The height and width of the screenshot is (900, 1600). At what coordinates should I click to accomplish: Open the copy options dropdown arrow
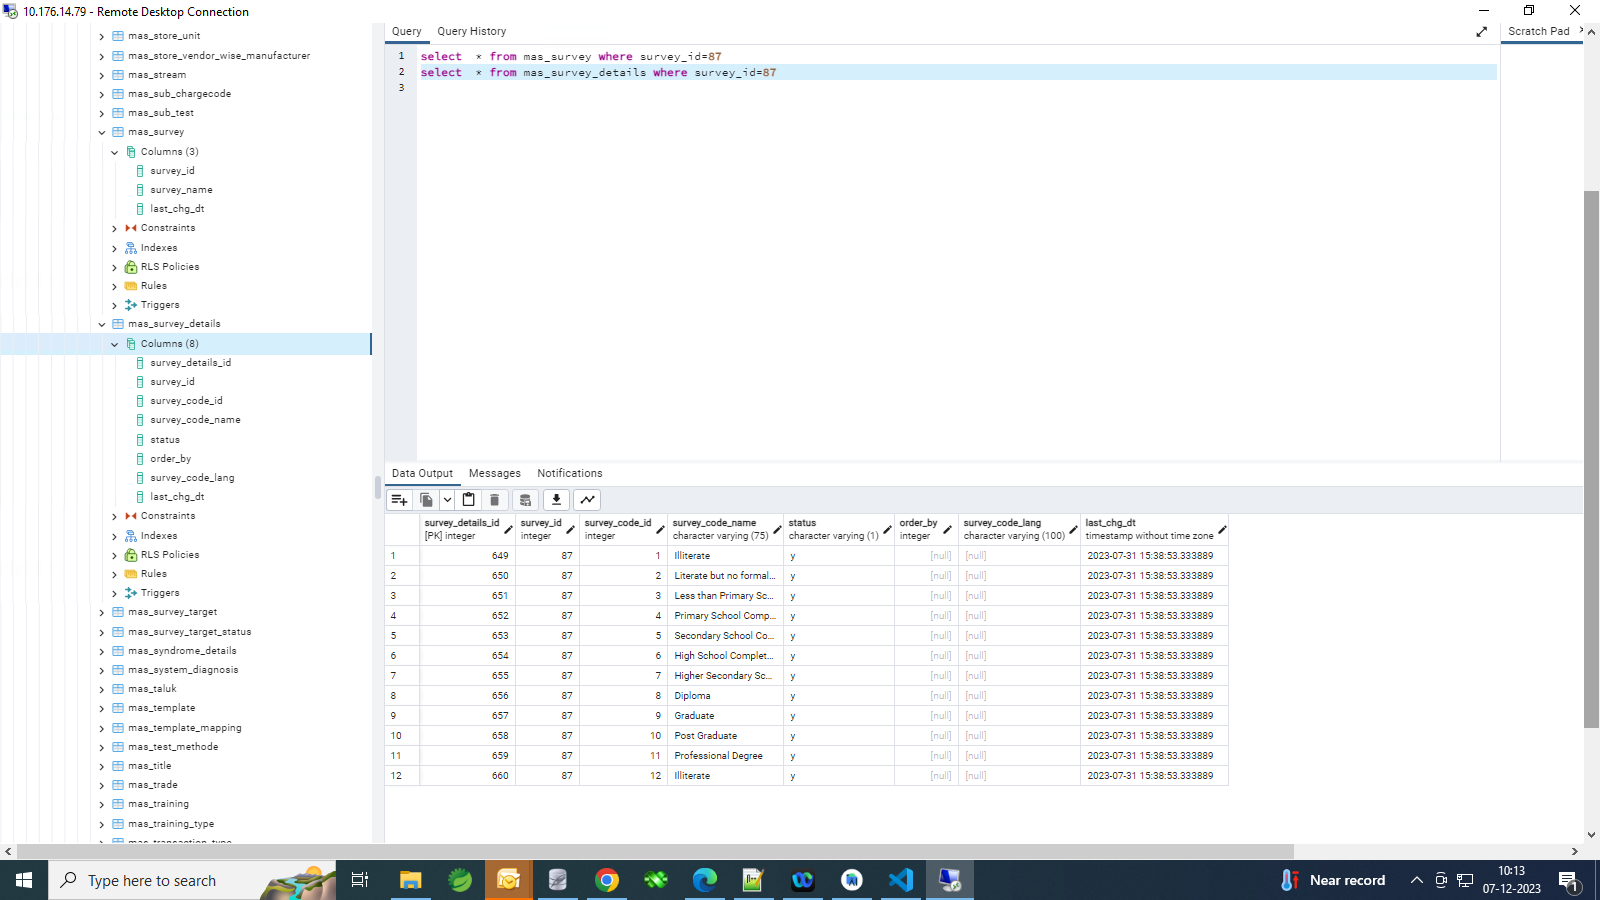click(x=447, y=500)
